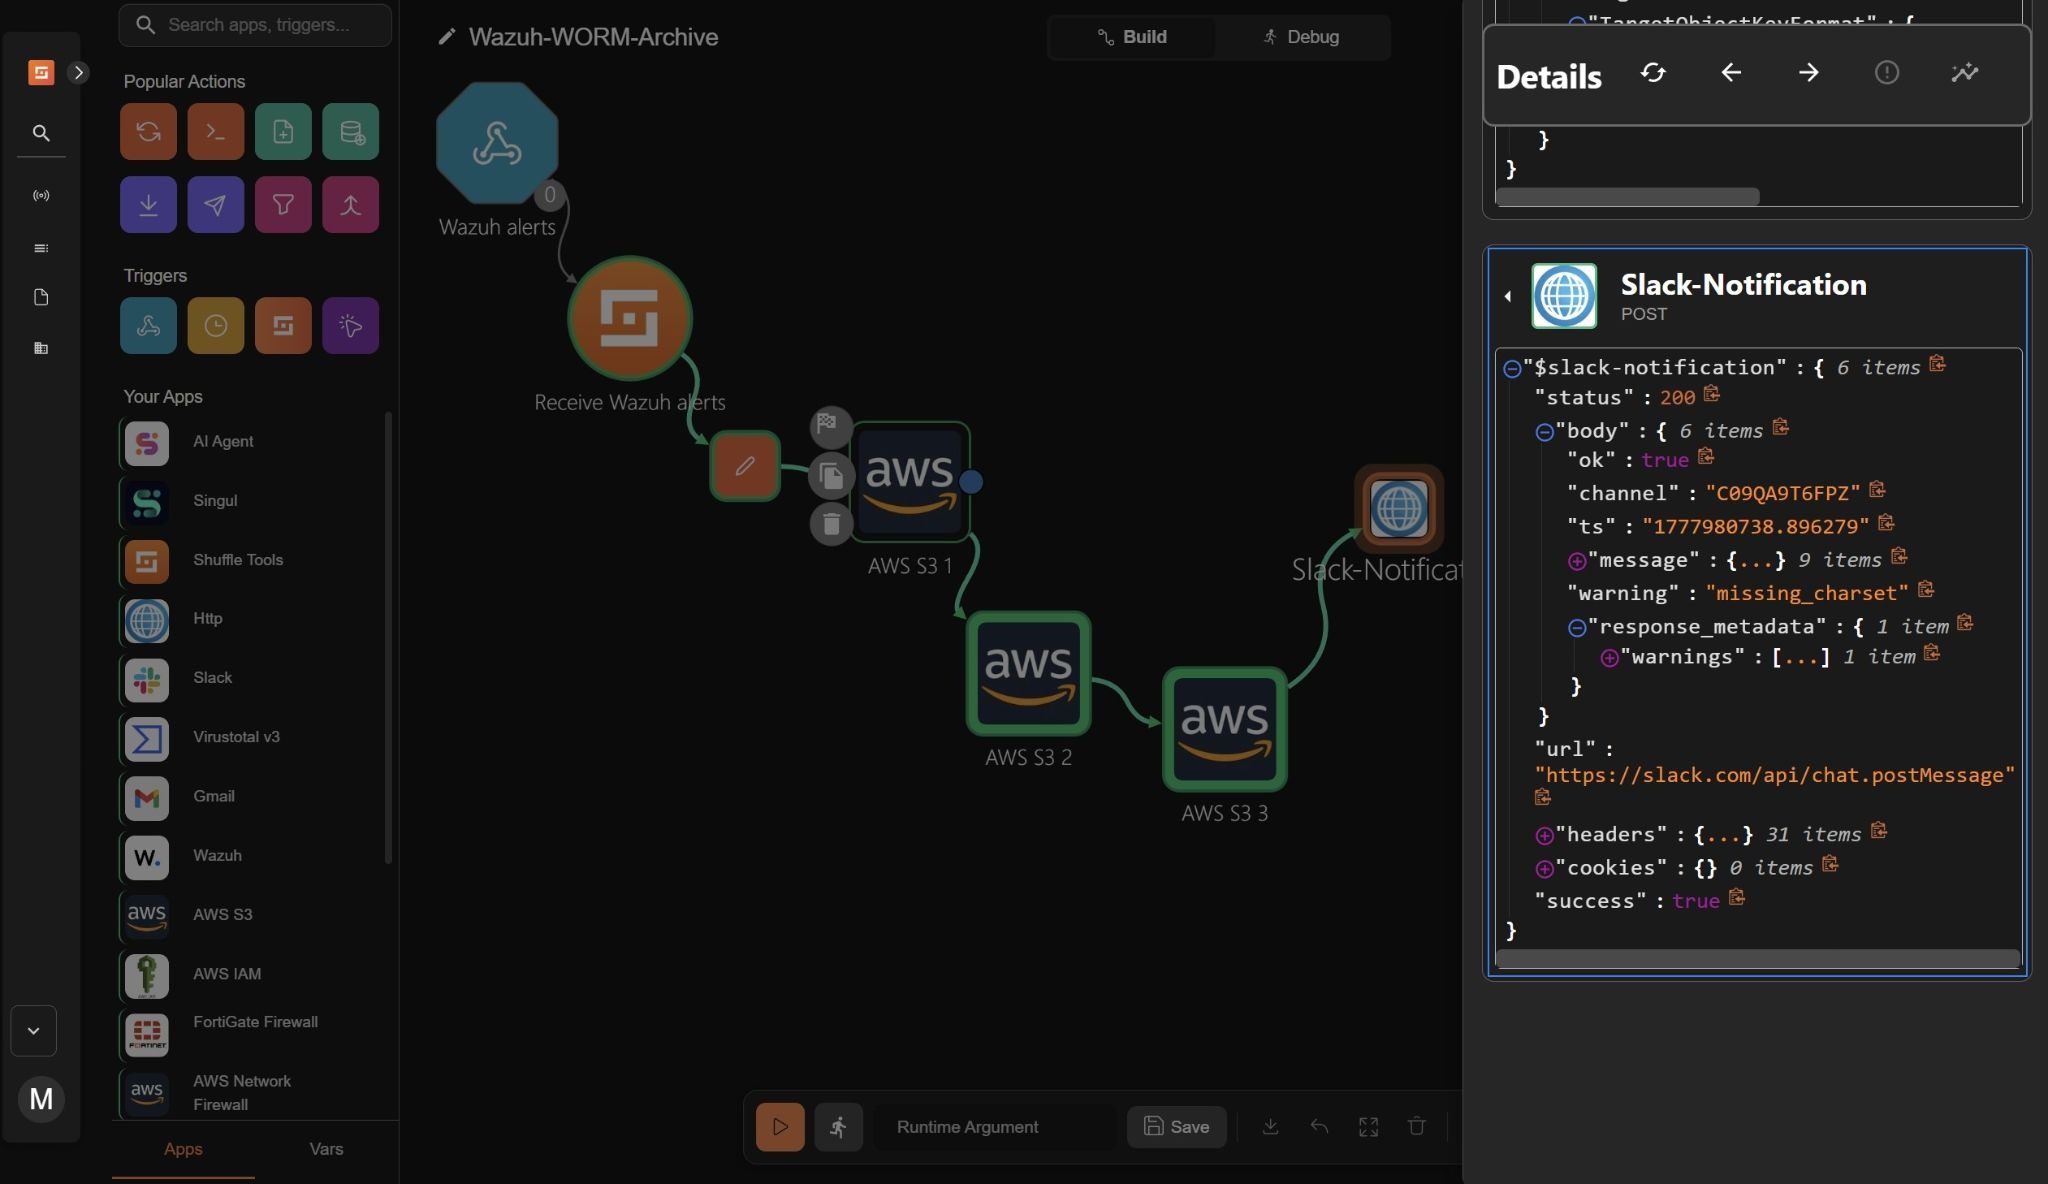Focus the Runtime Argument field
2048x1184 pixels.
point(995,1127)
